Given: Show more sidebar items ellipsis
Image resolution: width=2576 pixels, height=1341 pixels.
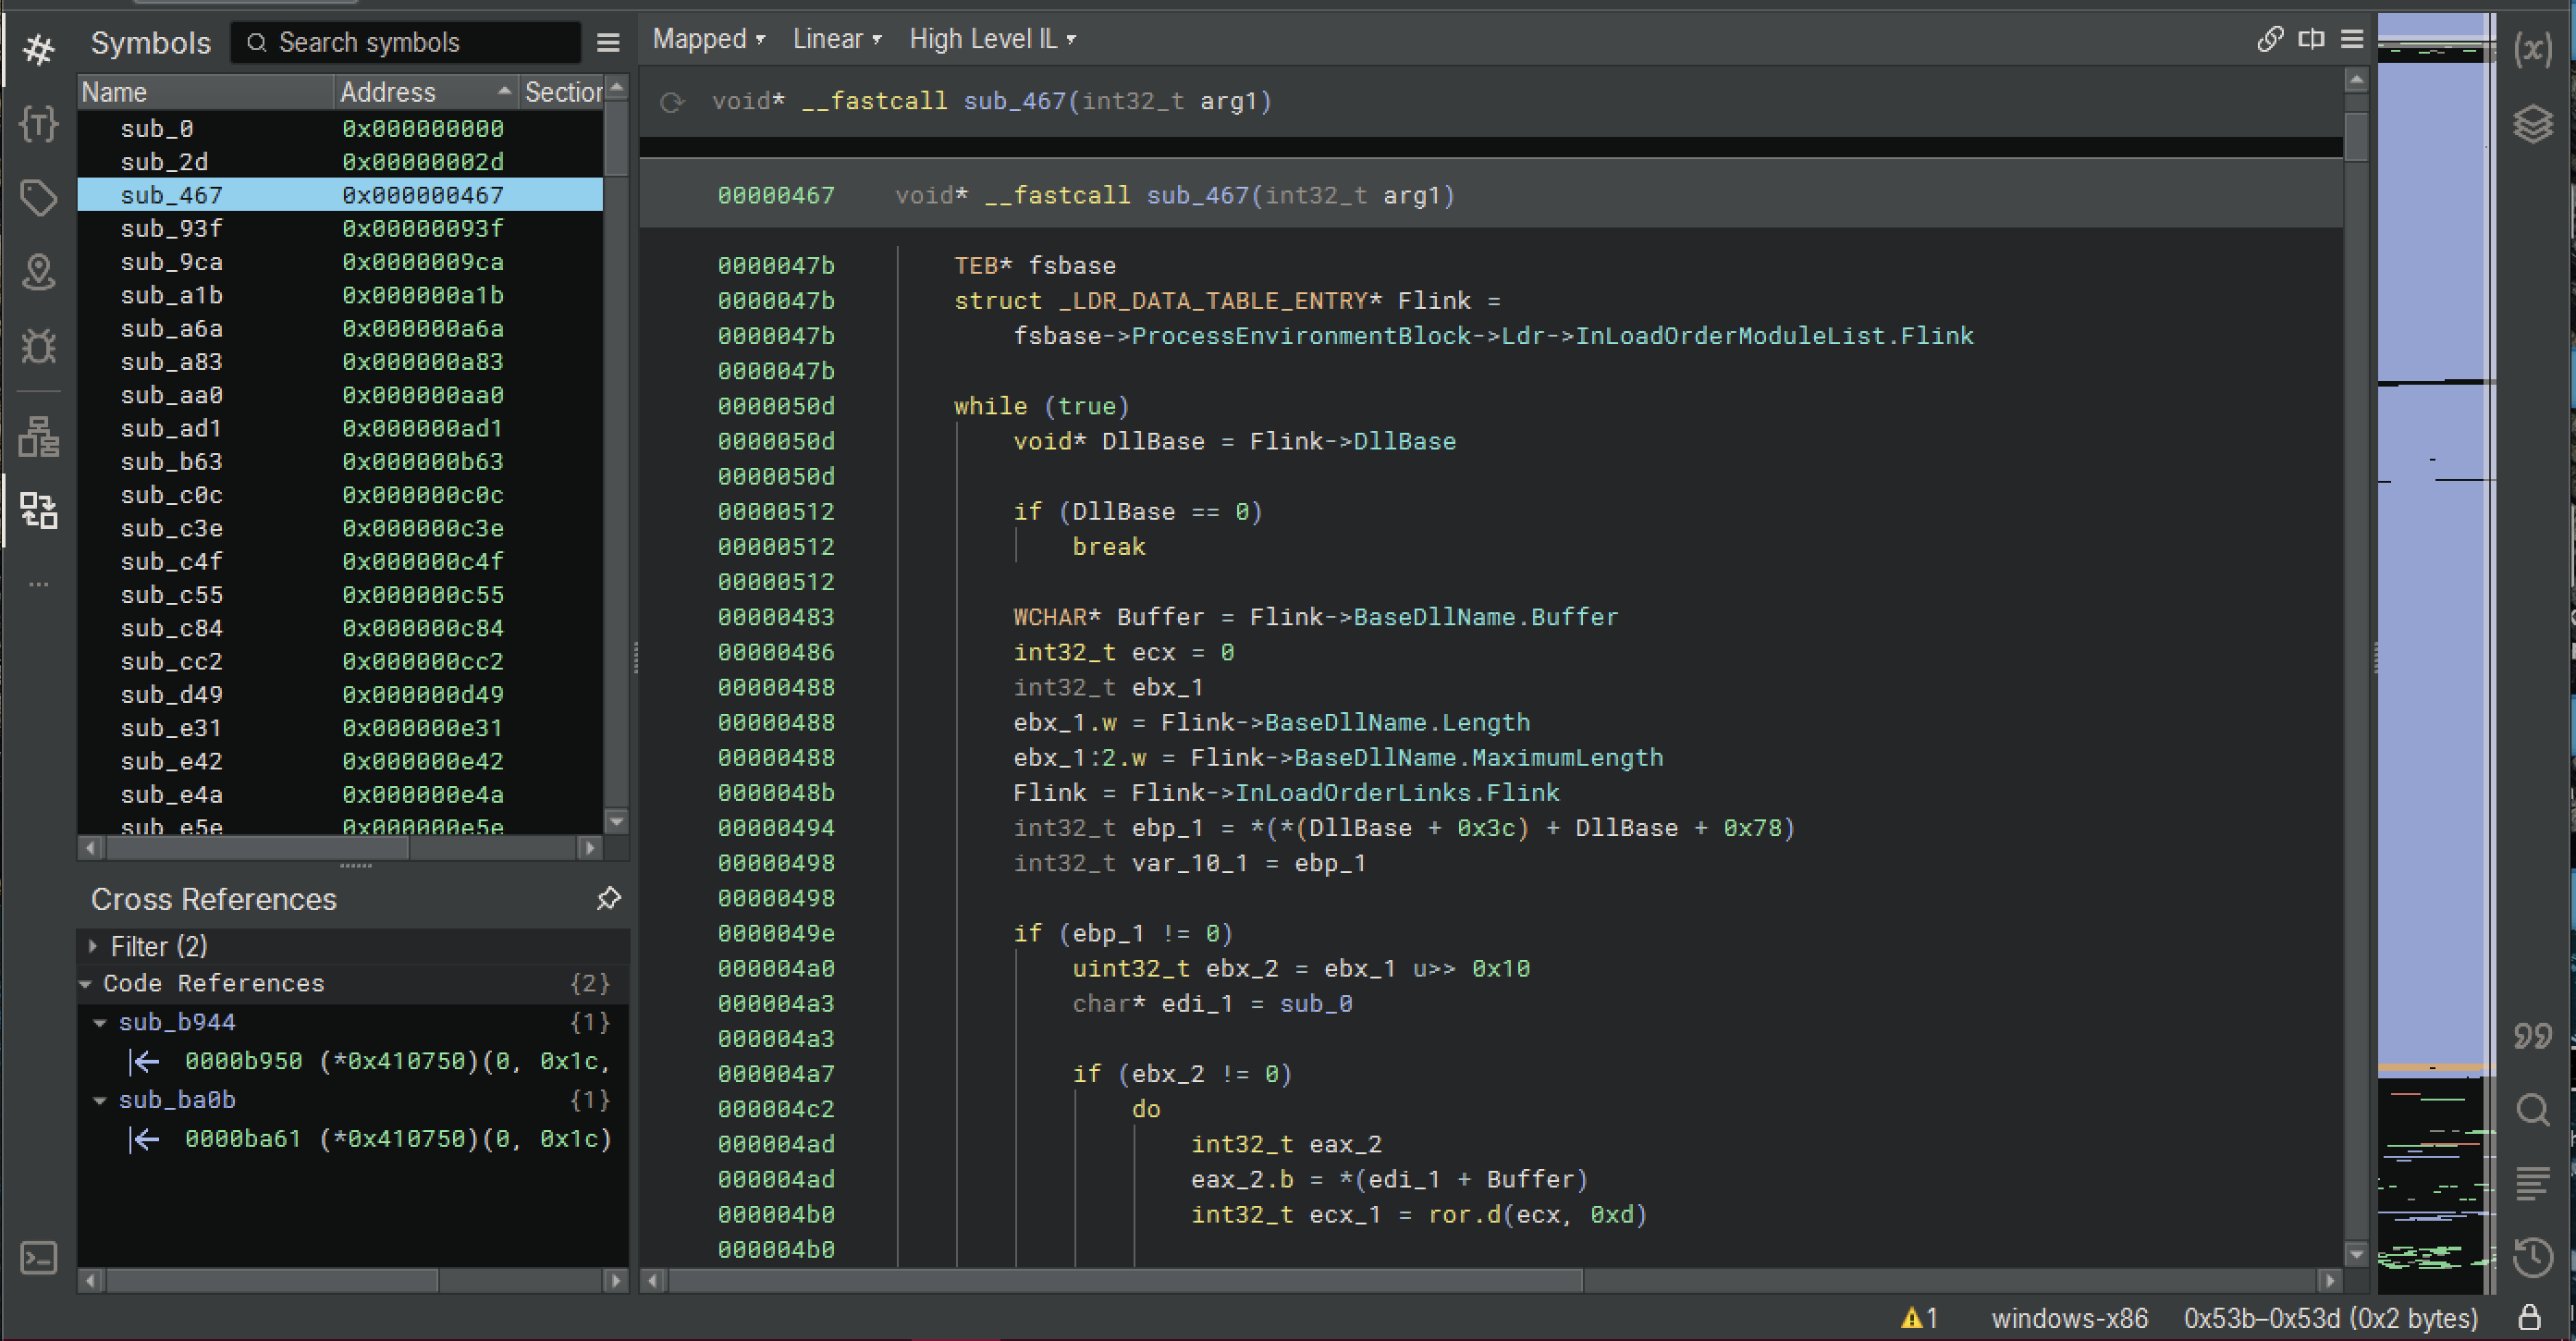Looking at the screenshot, I should [39, 584].
